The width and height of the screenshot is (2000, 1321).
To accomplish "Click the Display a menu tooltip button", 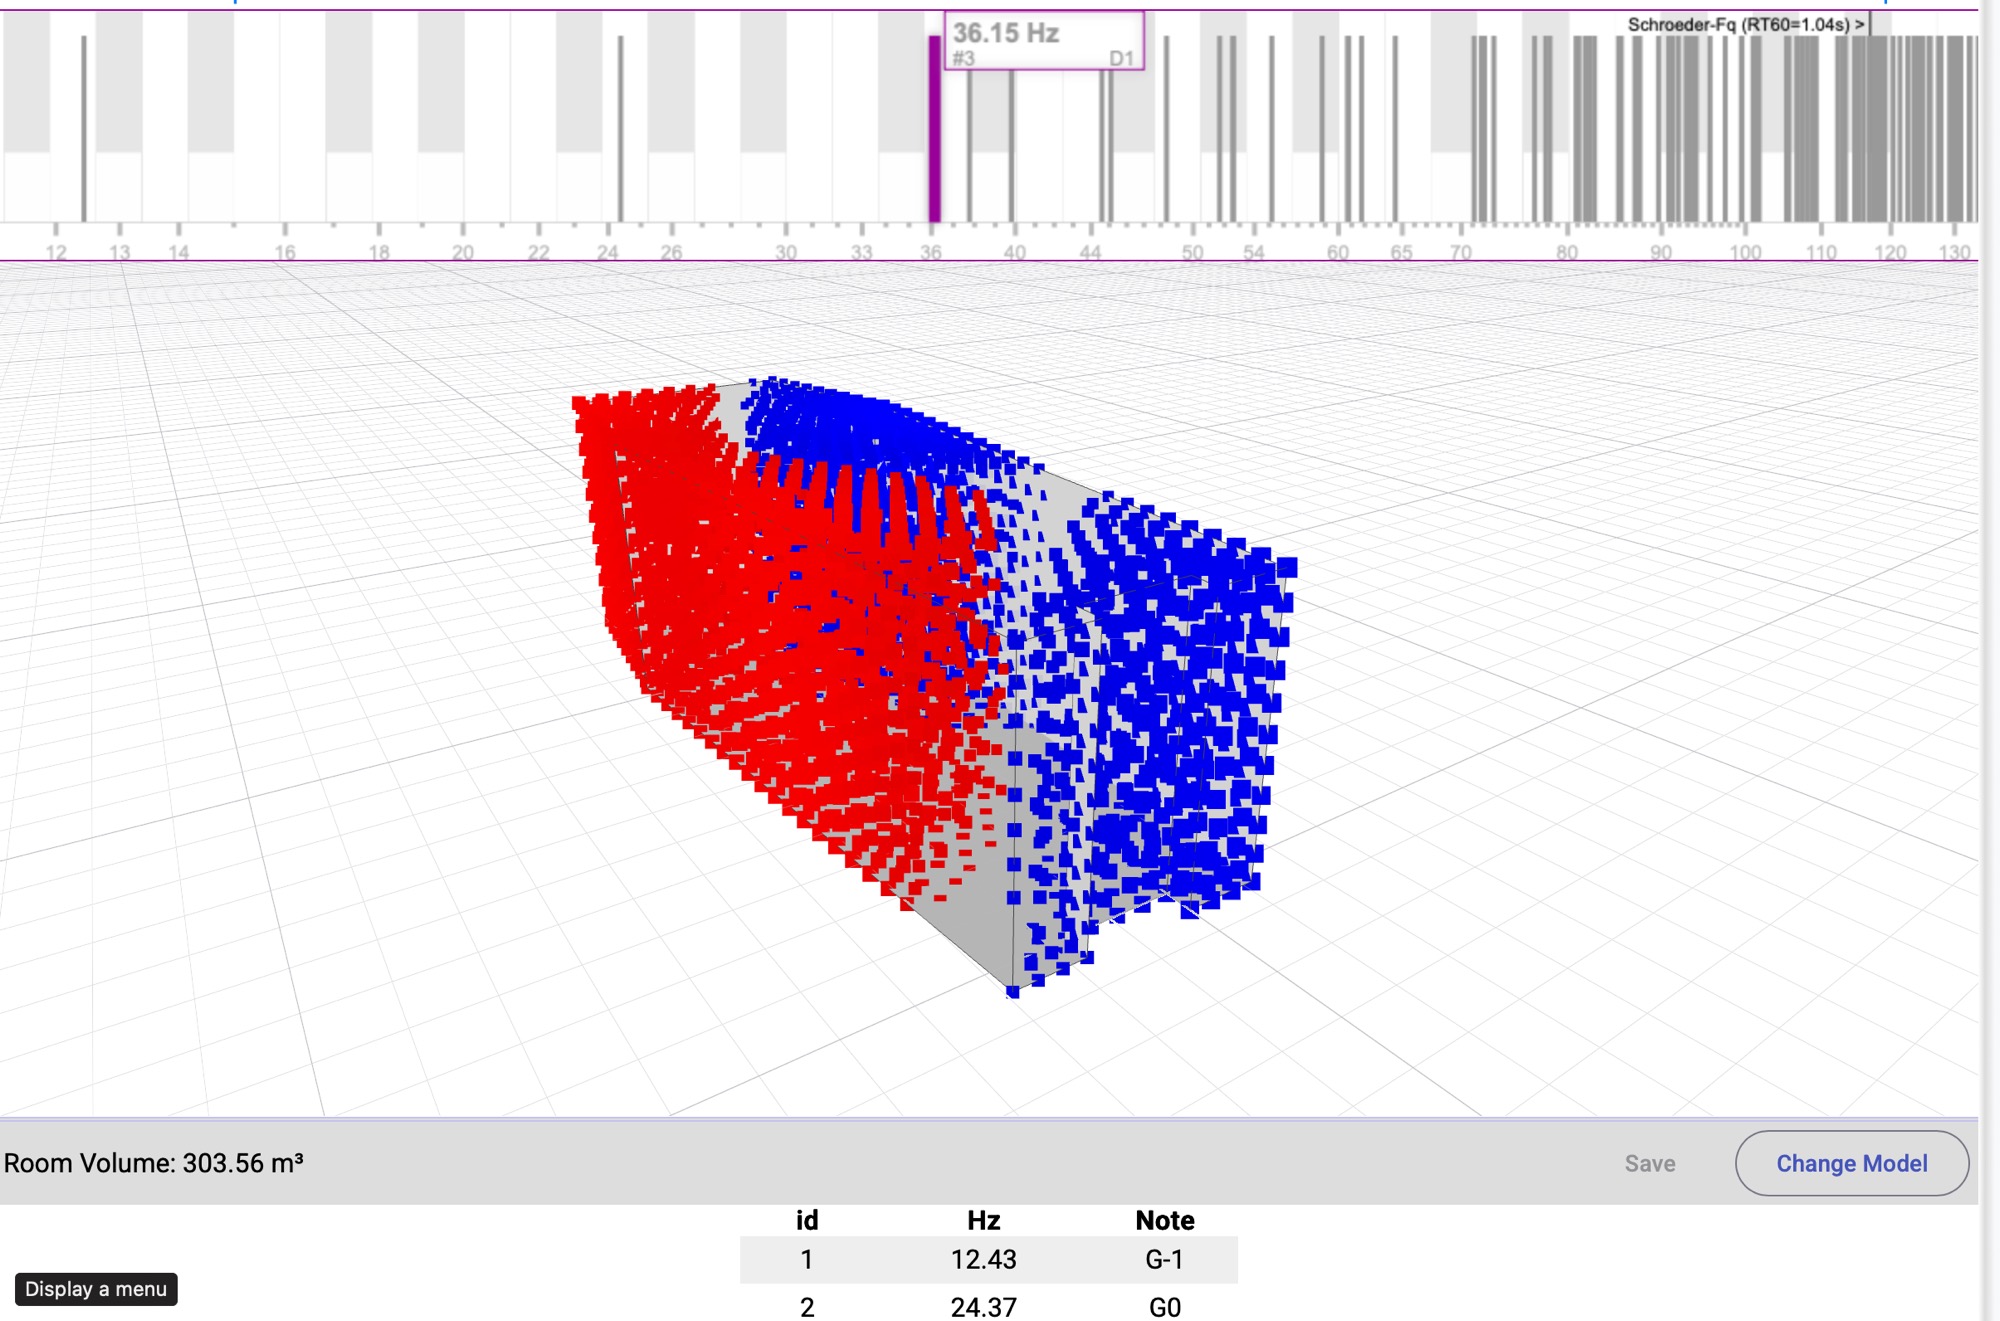I will 96,1289.
